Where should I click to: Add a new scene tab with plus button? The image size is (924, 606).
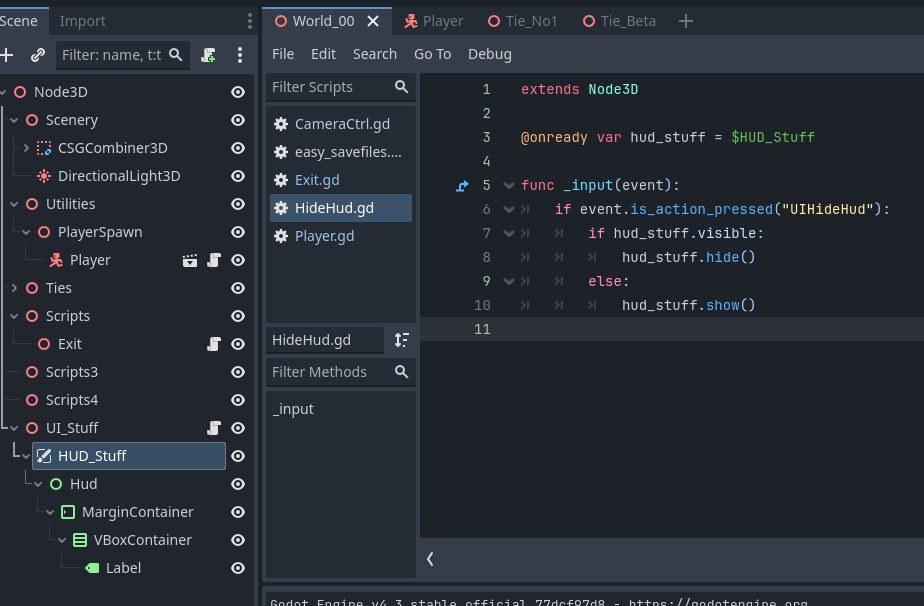[685, 21]
